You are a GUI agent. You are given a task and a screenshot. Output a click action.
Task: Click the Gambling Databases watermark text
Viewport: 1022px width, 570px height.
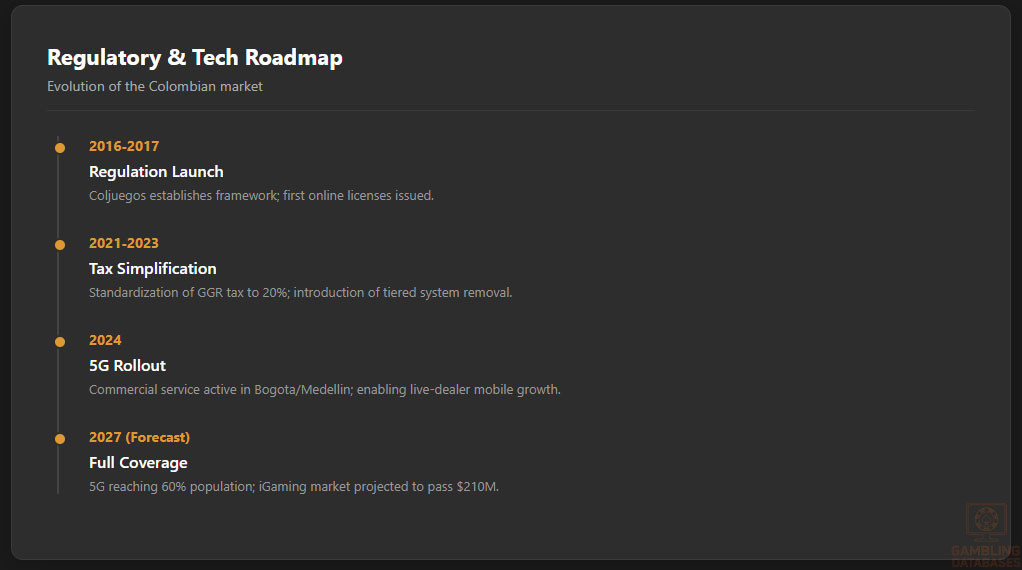(986, 556)
